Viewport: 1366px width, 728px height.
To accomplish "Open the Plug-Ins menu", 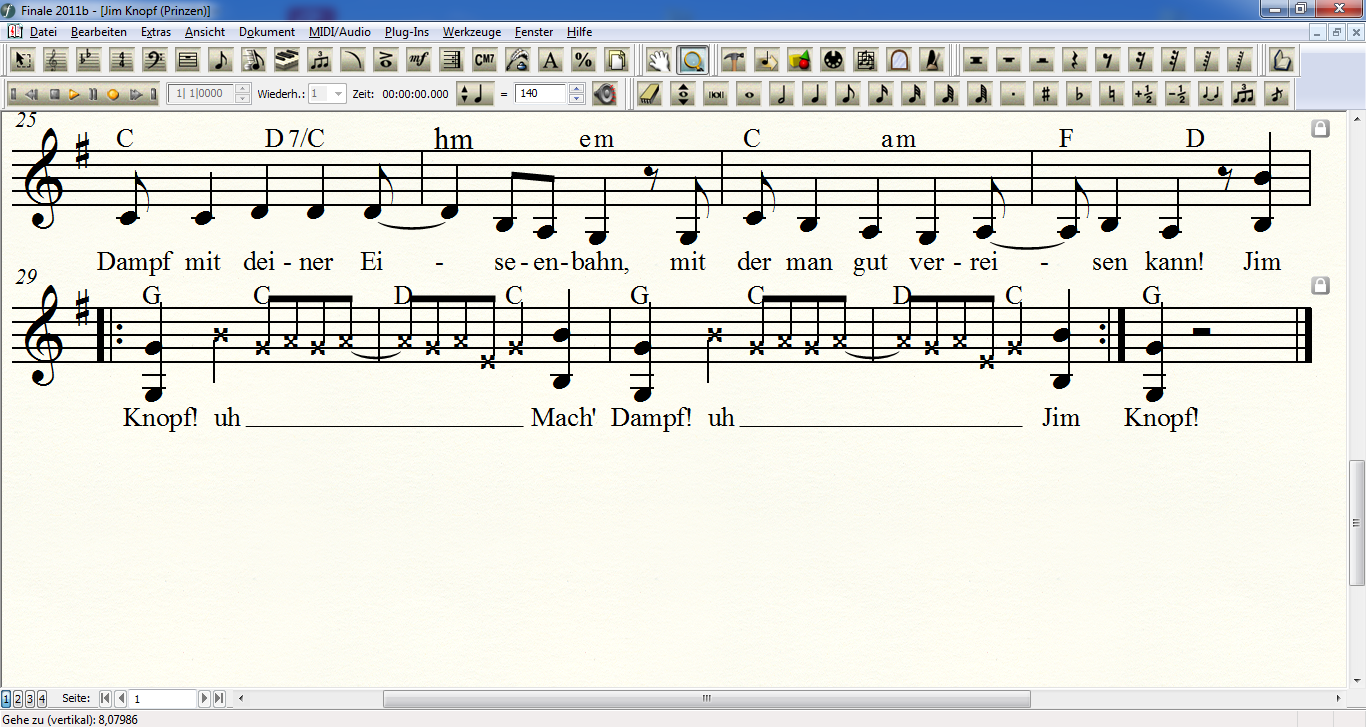I will coord(406,32).
